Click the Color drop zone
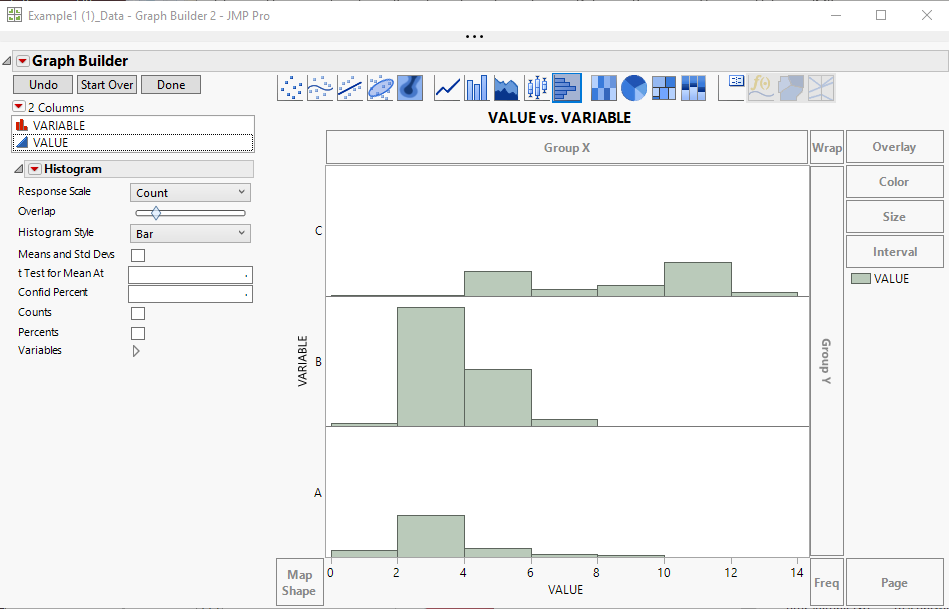The image size is (949, 609). [x=895, y=182]
